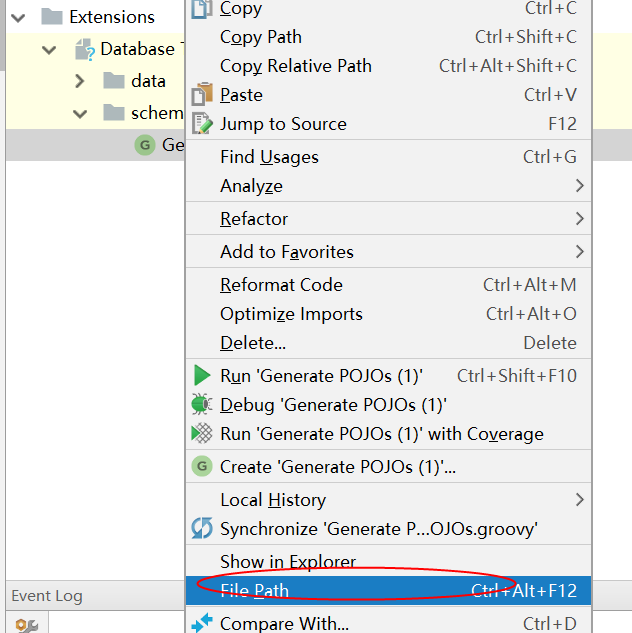This screenshot has height=633, width=632.
Task: Click the green Groovy Create configuration icon
Action: [202, 467]
